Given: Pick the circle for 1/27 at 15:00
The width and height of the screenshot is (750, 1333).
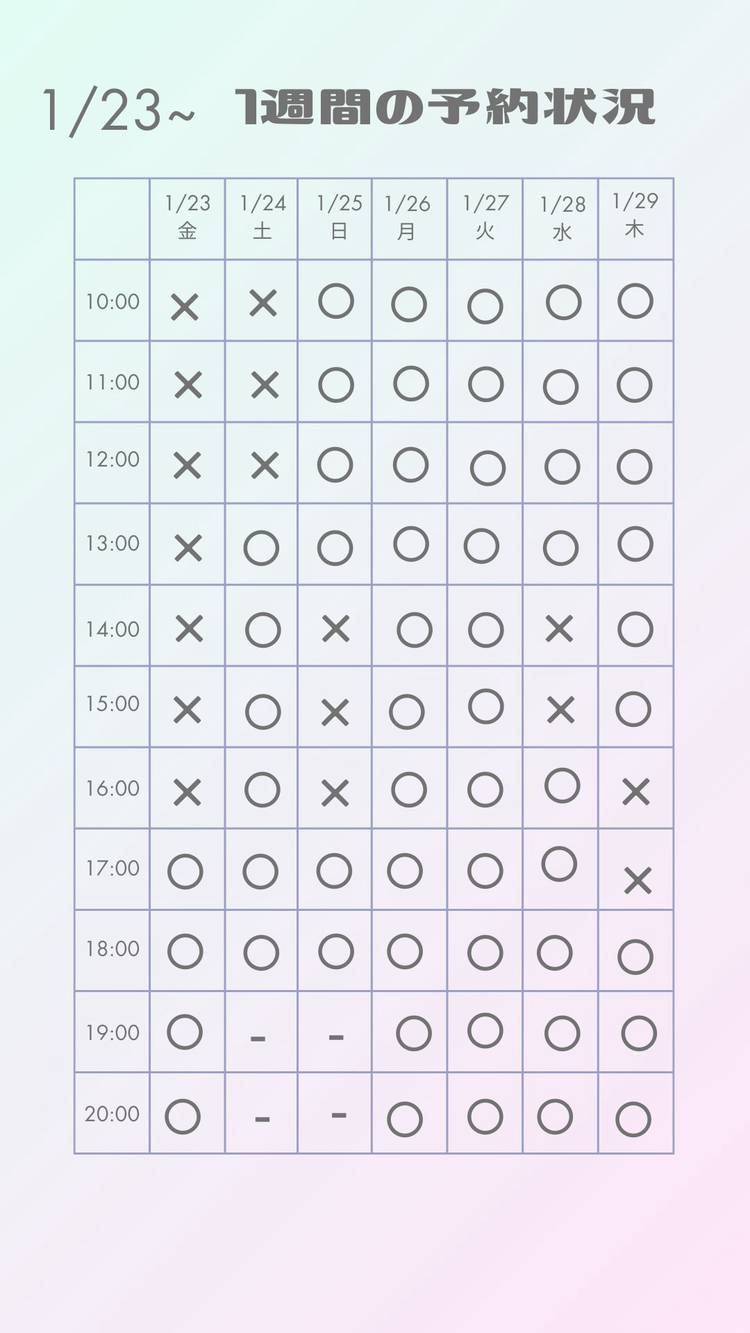Looking at the screenshot, I should [x=486, y=706].
